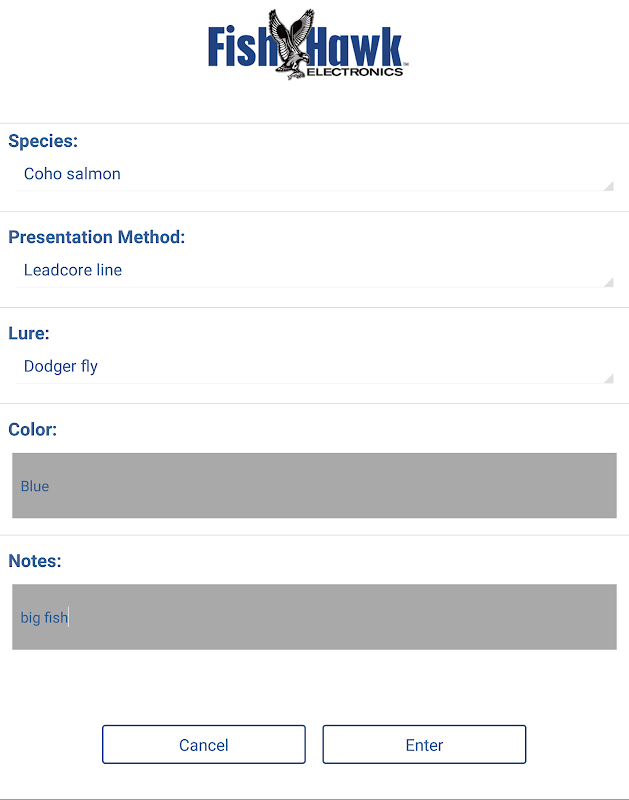Image resolution: width=629 pixels, height=800 pixels.
Task: Open the Species selector showing Coho salmon
Action: 314,174
